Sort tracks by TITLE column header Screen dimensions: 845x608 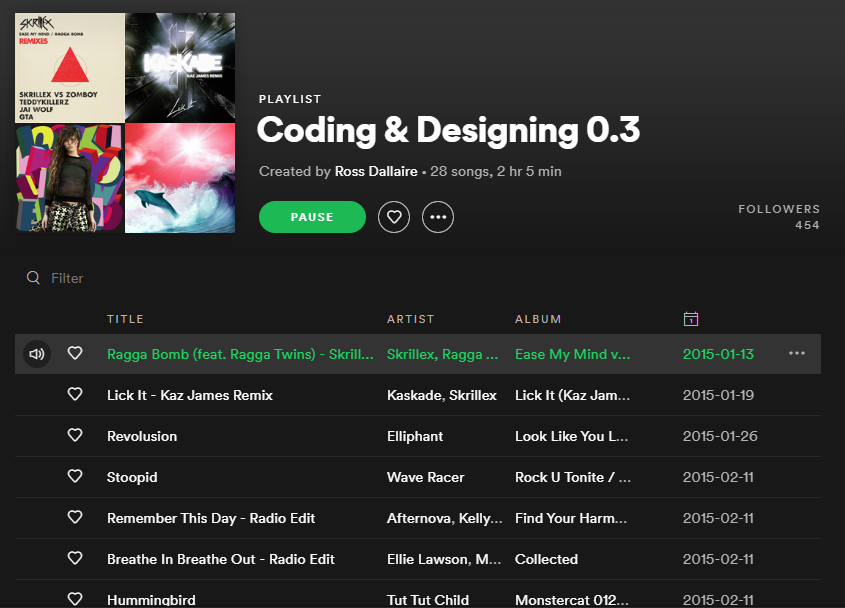(125, 319)
